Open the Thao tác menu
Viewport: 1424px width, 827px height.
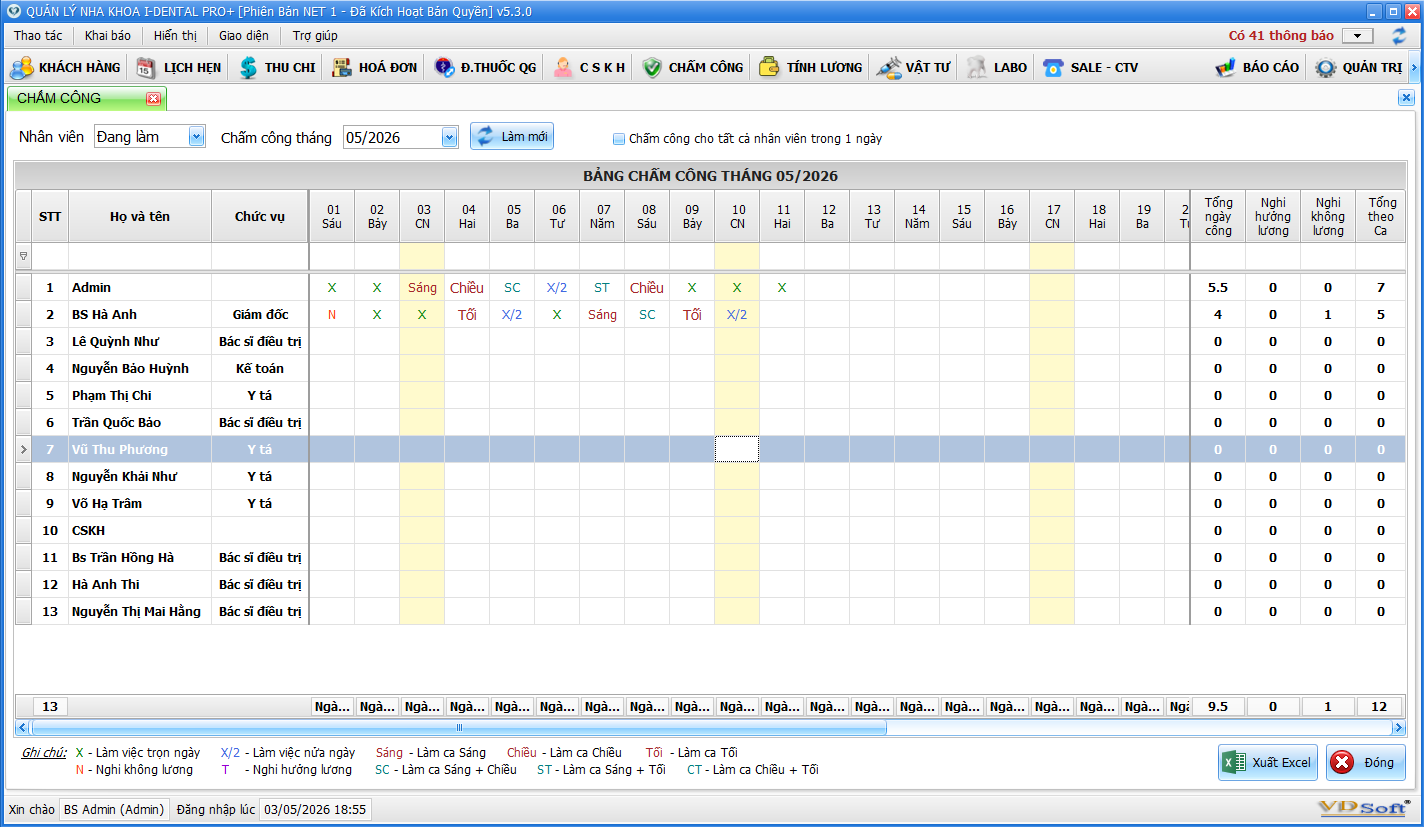coord(38,35)
